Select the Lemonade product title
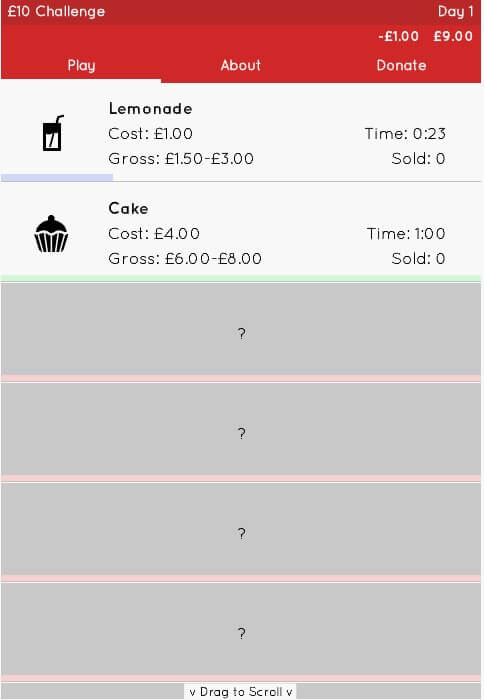 [x=150, y=108]
